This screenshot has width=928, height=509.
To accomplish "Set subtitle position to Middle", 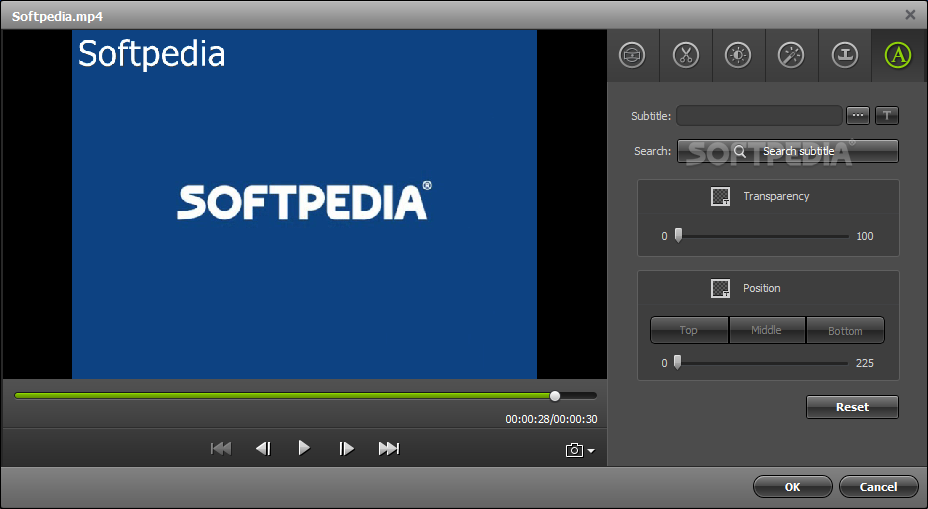I will click(767, 330).
